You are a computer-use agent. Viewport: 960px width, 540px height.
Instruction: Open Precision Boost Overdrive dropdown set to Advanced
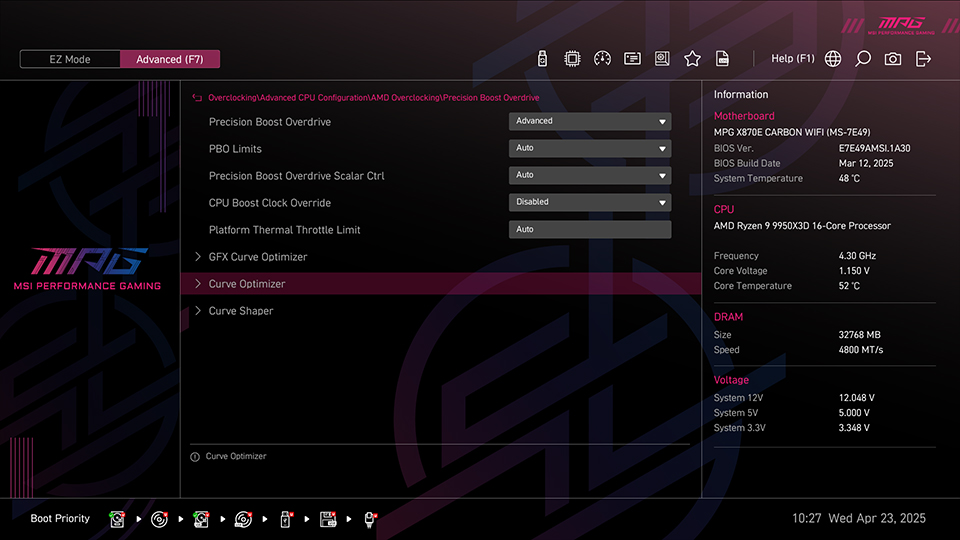click(590, 121)
